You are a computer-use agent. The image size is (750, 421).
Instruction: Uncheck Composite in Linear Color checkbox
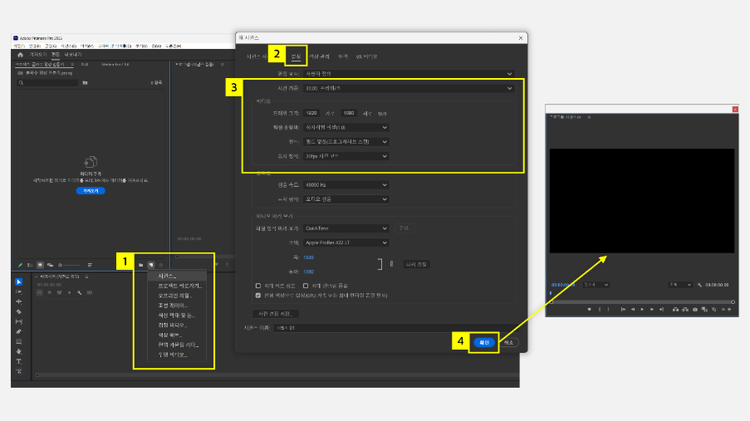click(x=258, y=296)
